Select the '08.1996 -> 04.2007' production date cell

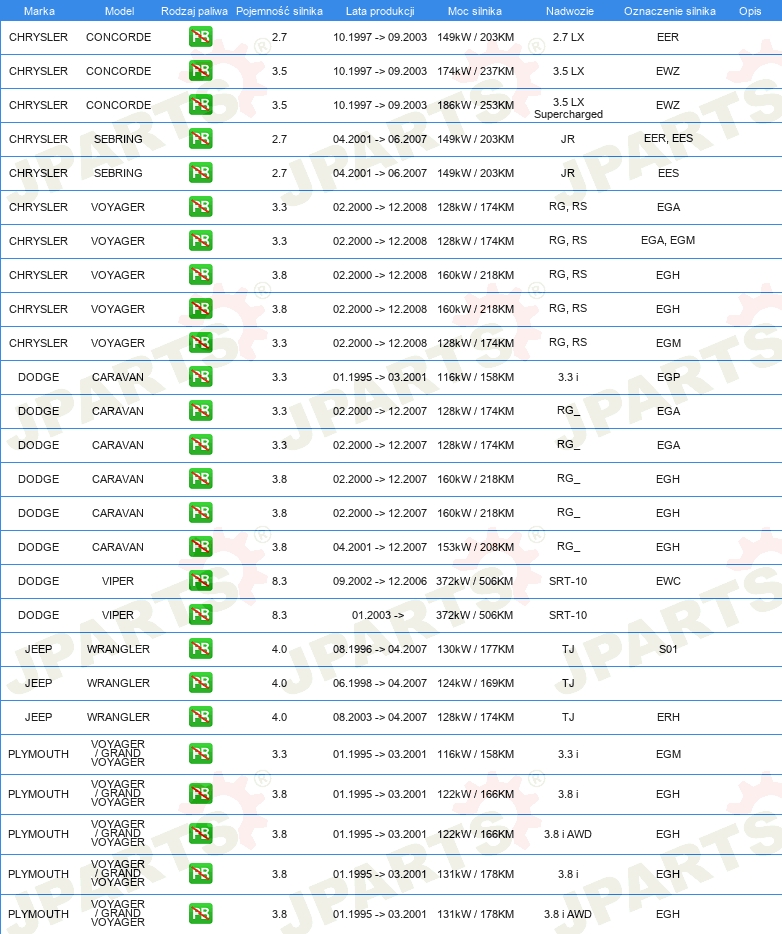(x=380, y=649)
